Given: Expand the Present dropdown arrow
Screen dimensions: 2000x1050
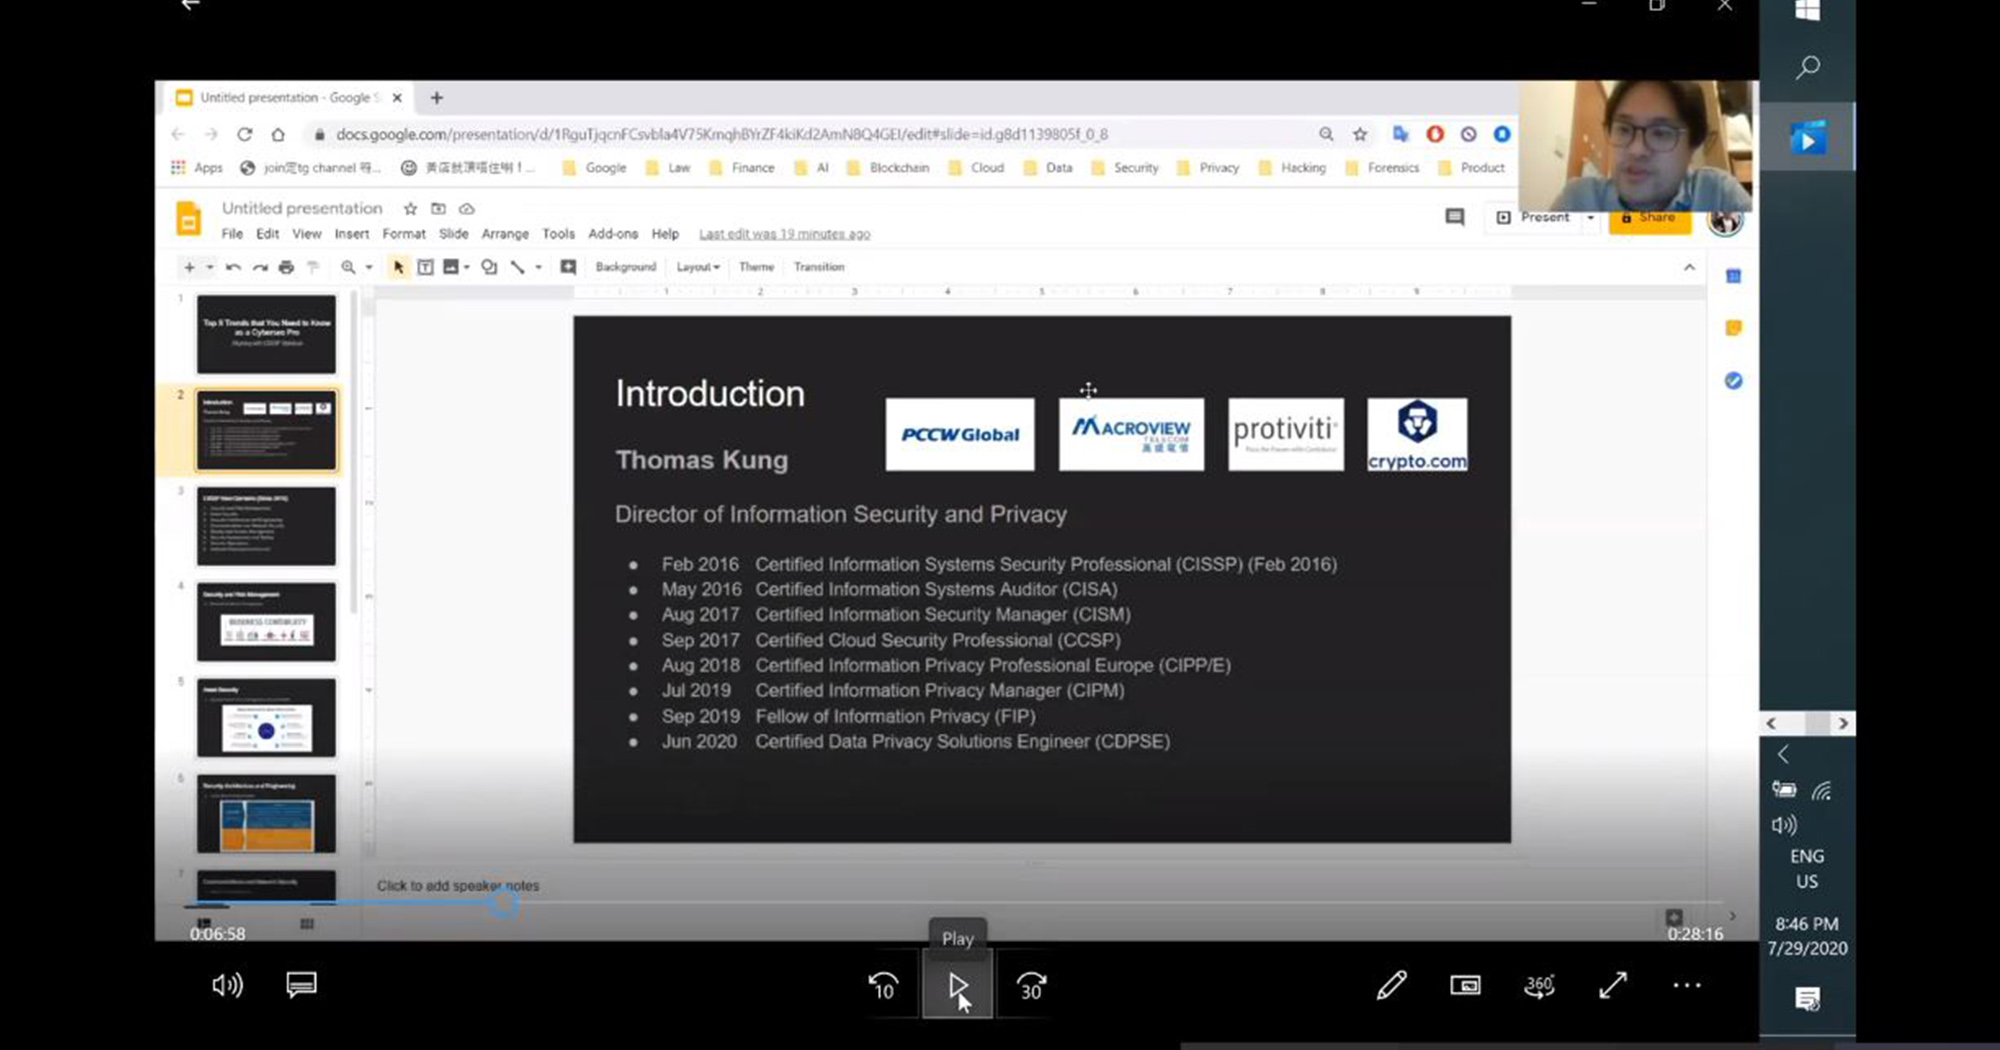Looking at the screenshot, I should (x=1591, y=218).
